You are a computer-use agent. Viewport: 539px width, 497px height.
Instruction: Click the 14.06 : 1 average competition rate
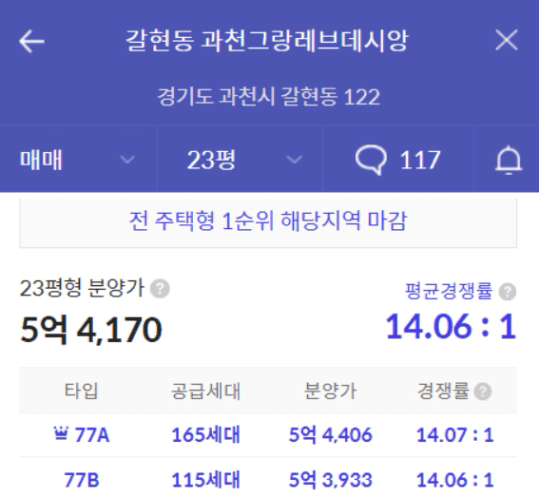[451, 327]
